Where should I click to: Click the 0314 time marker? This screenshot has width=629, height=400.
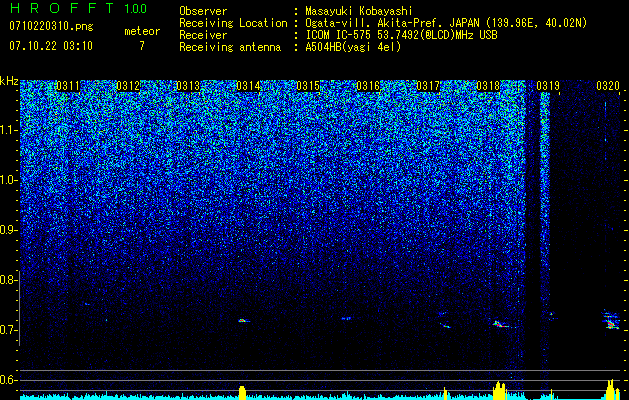coord(248,86)
